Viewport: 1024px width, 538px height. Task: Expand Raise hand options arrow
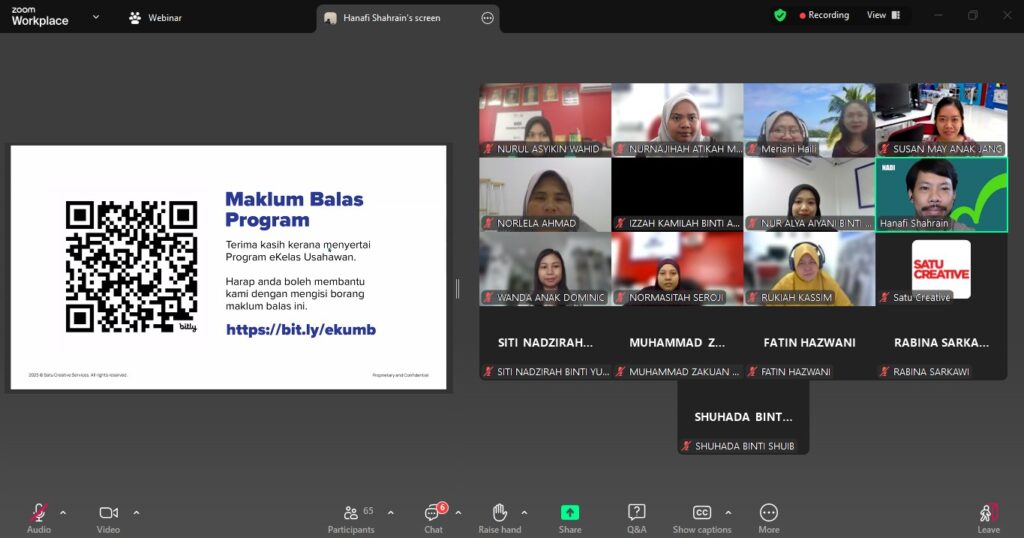(x=524, y=513)
